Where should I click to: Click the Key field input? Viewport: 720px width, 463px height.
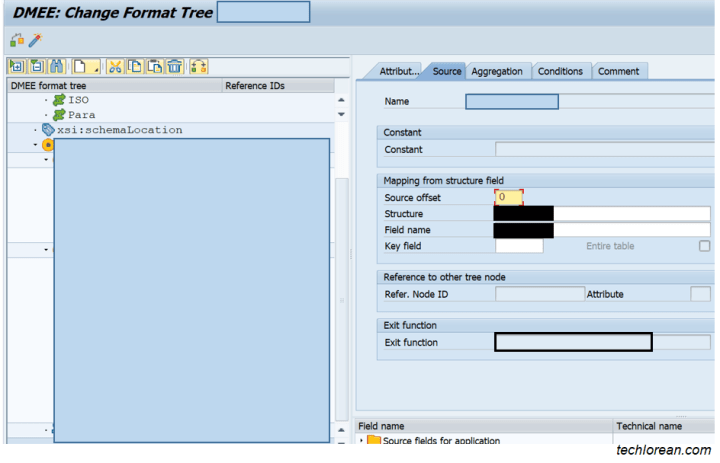click(519, 246)
